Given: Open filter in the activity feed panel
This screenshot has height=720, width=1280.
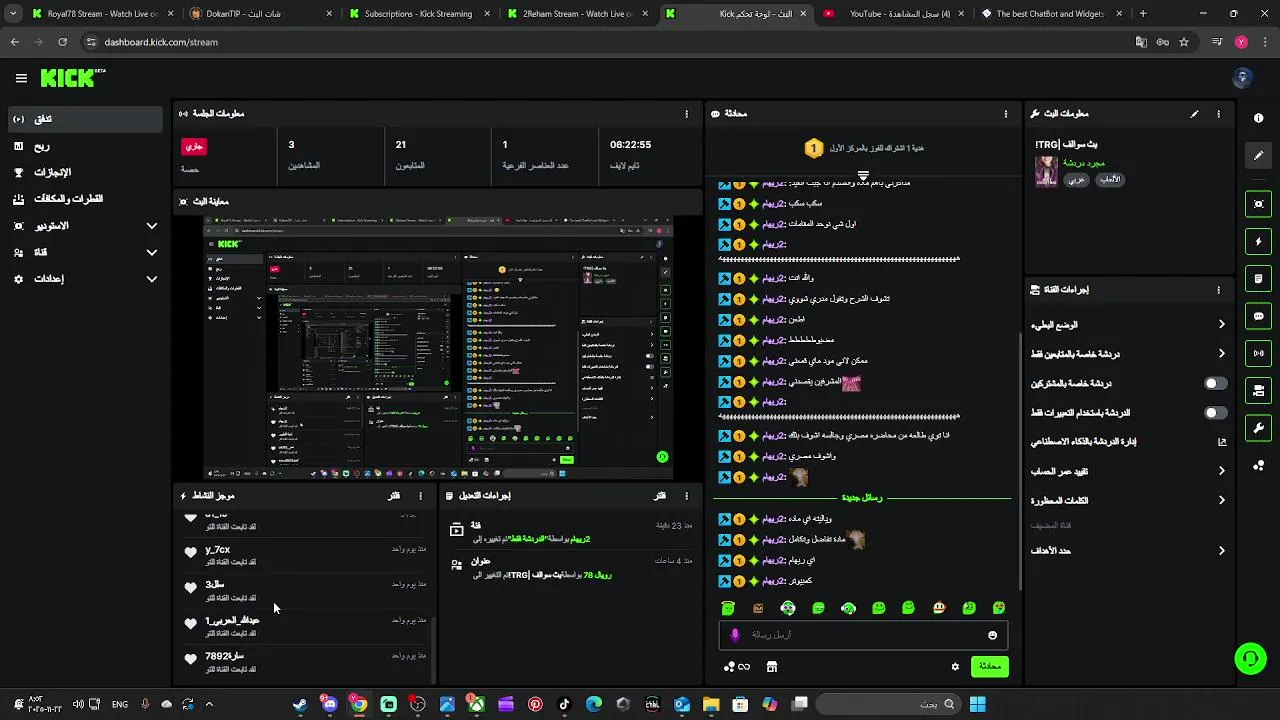Looking at the screenshot, I should (394, 496).
